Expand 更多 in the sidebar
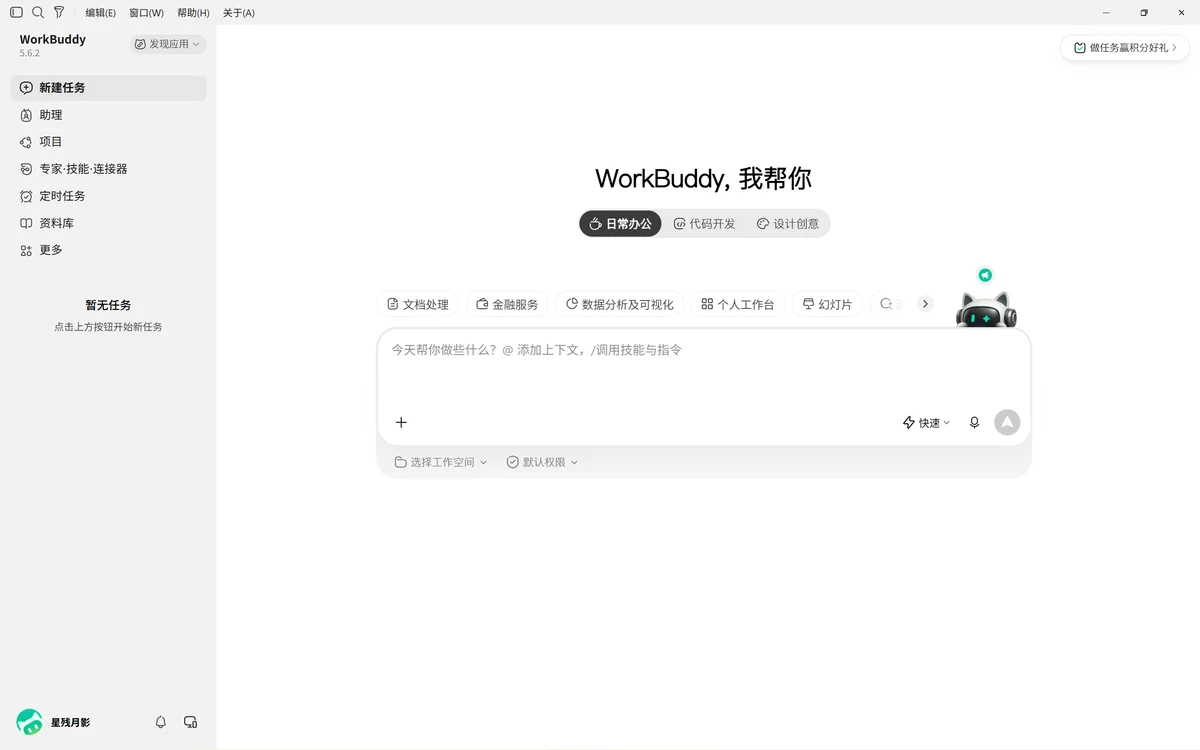The width and height of the screenshot is (1200, 750). tap(108, 250)
